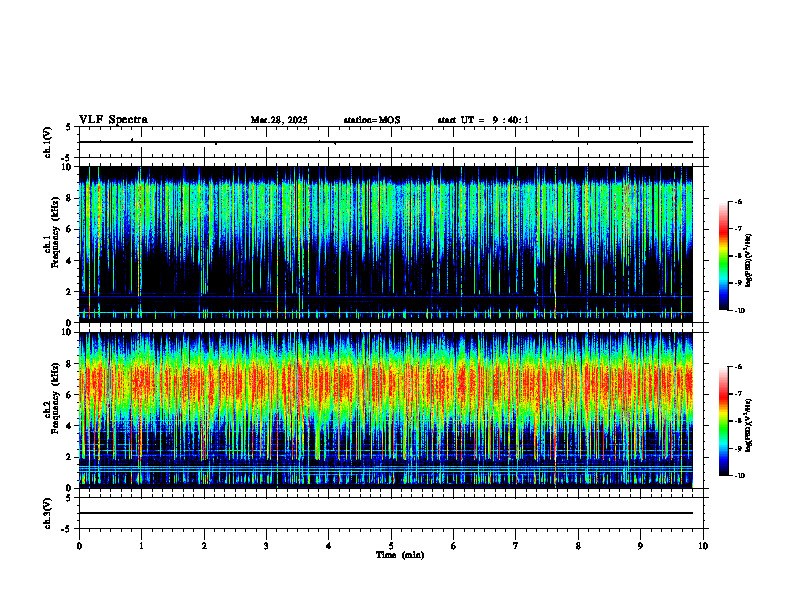The width and height of the screenshot is (792, 612).
Task: Click time-axis tick label "1"
Action: 141,546
